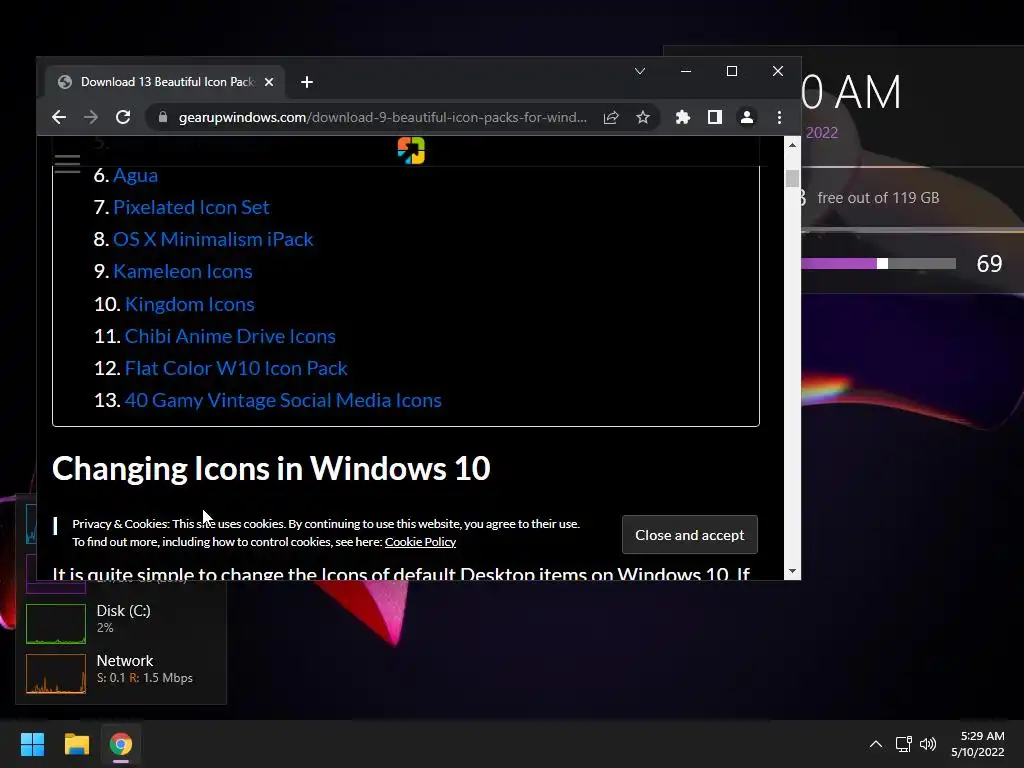This screenshot has height=768, width=1024.
Task: Click the GearUpWindows site logo
Action: (411, 151)
